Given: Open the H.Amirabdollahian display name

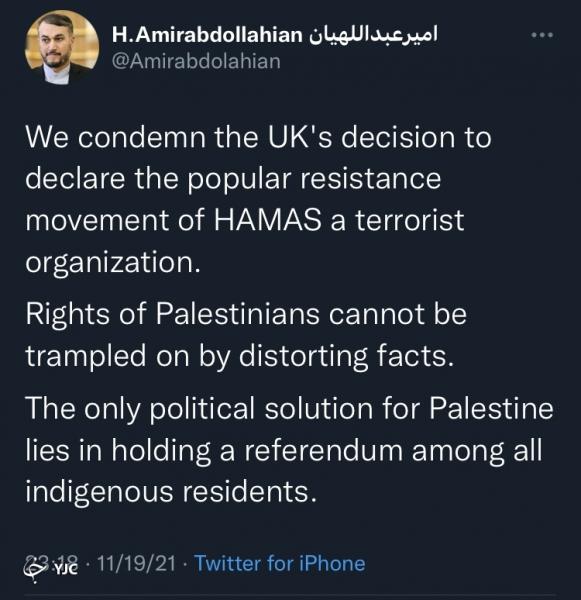Looking at the screenshot, I should (x=207, y=35).
